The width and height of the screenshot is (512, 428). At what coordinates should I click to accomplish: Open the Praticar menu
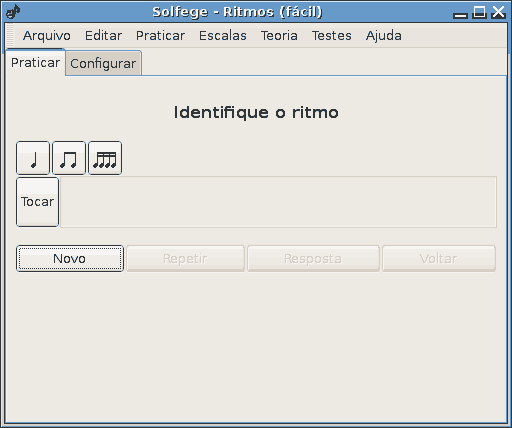point(160,35)
